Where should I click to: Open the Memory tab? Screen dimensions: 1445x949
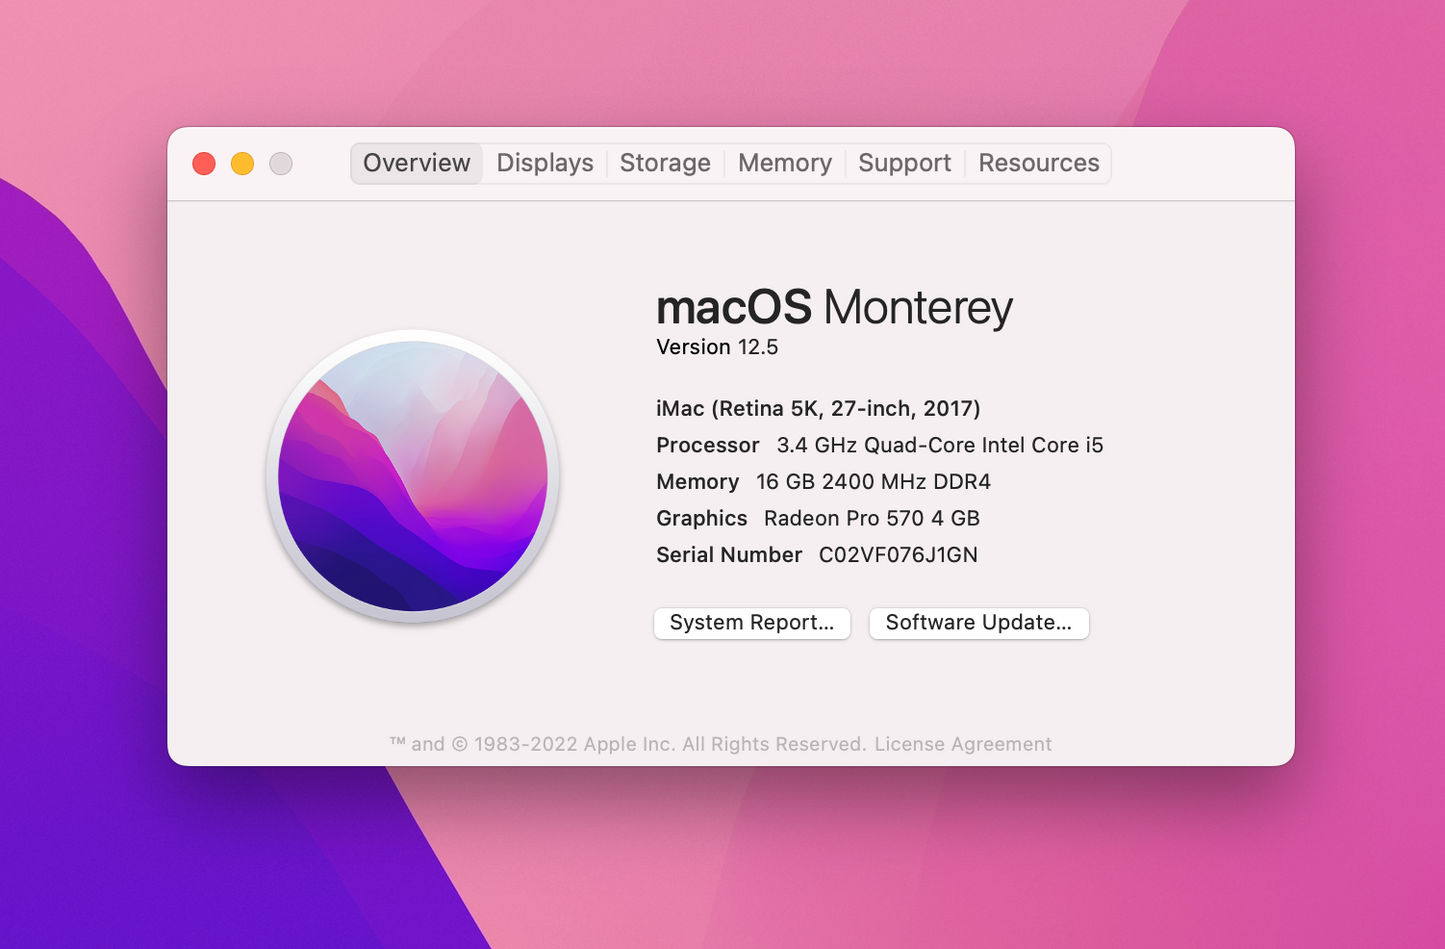(784, 163)
